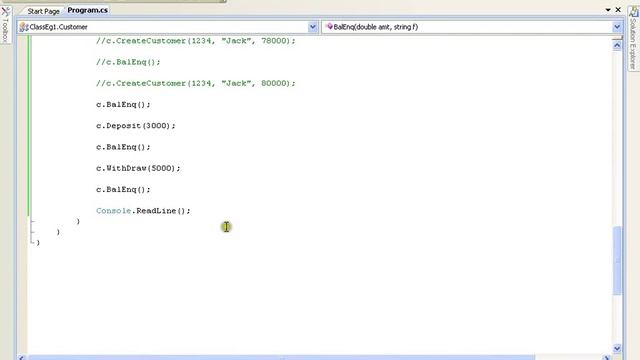Open the Solution Explorer side panel
Viewport: 640px width, 360px height.
[x=633, y=39]
